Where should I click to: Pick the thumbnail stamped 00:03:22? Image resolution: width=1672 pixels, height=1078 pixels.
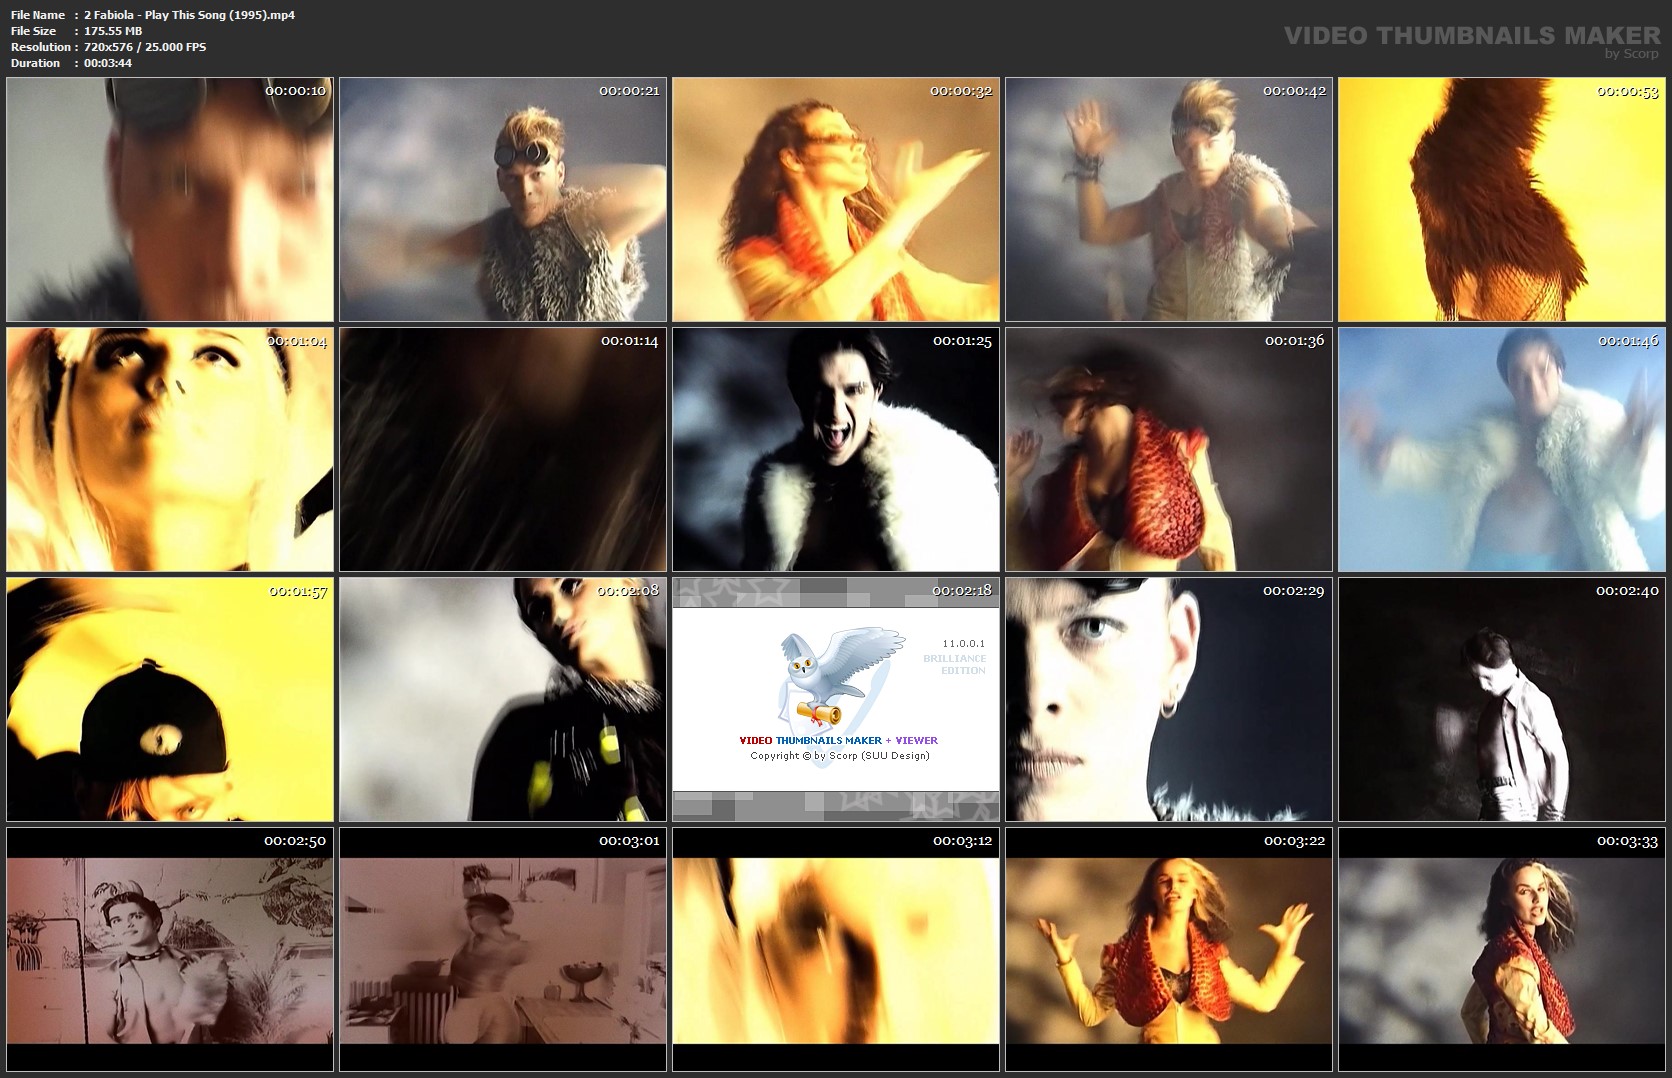(1169, 950)
